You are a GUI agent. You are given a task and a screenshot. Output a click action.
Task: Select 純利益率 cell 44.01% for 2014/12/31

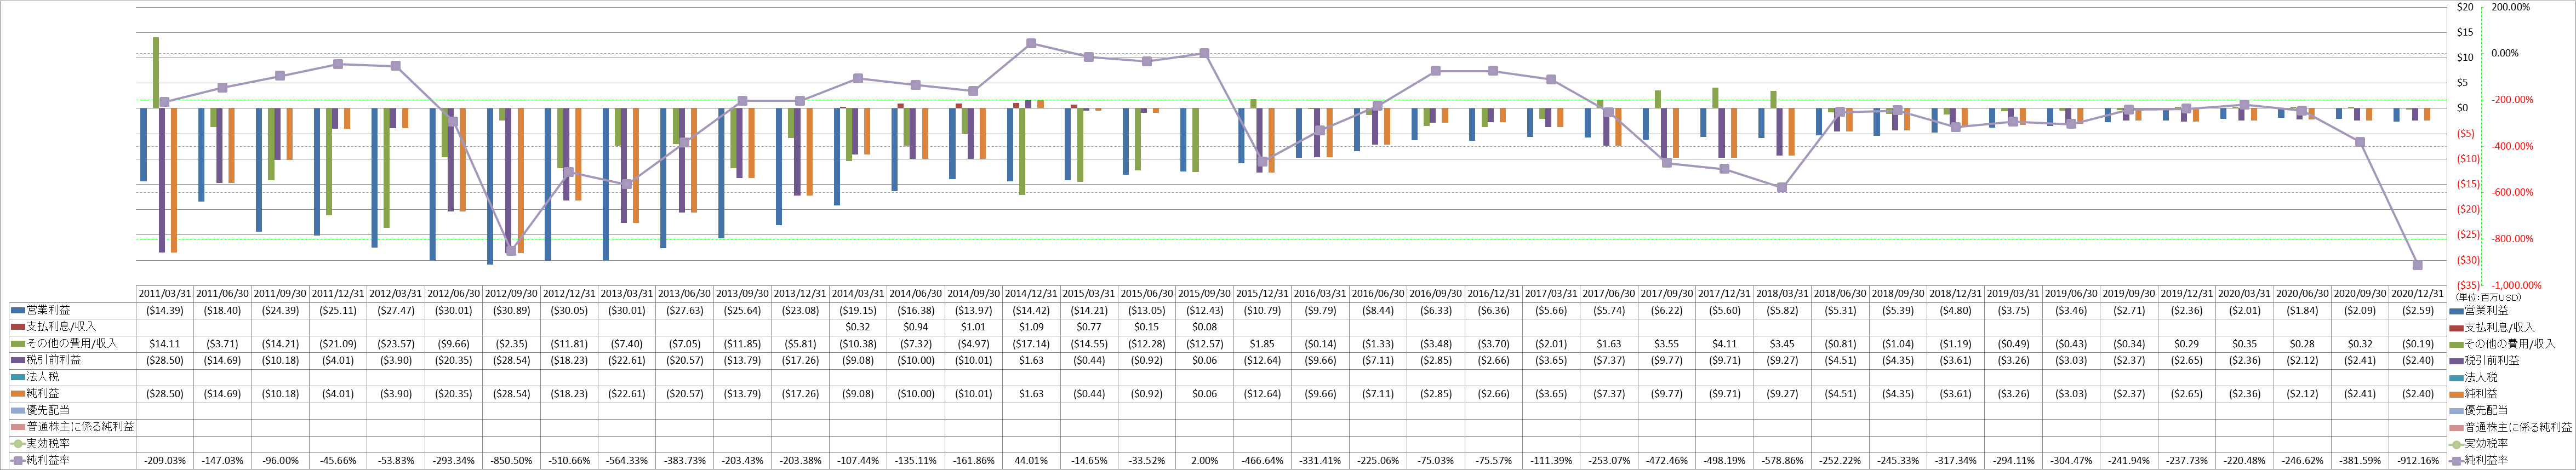tap(1032, 461)
